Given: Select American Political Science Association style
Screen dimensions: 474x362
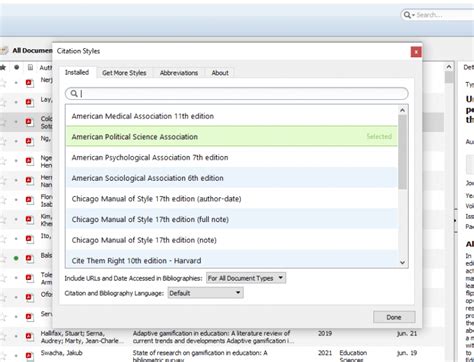Looking at the screenshot, I should (232, 136).
